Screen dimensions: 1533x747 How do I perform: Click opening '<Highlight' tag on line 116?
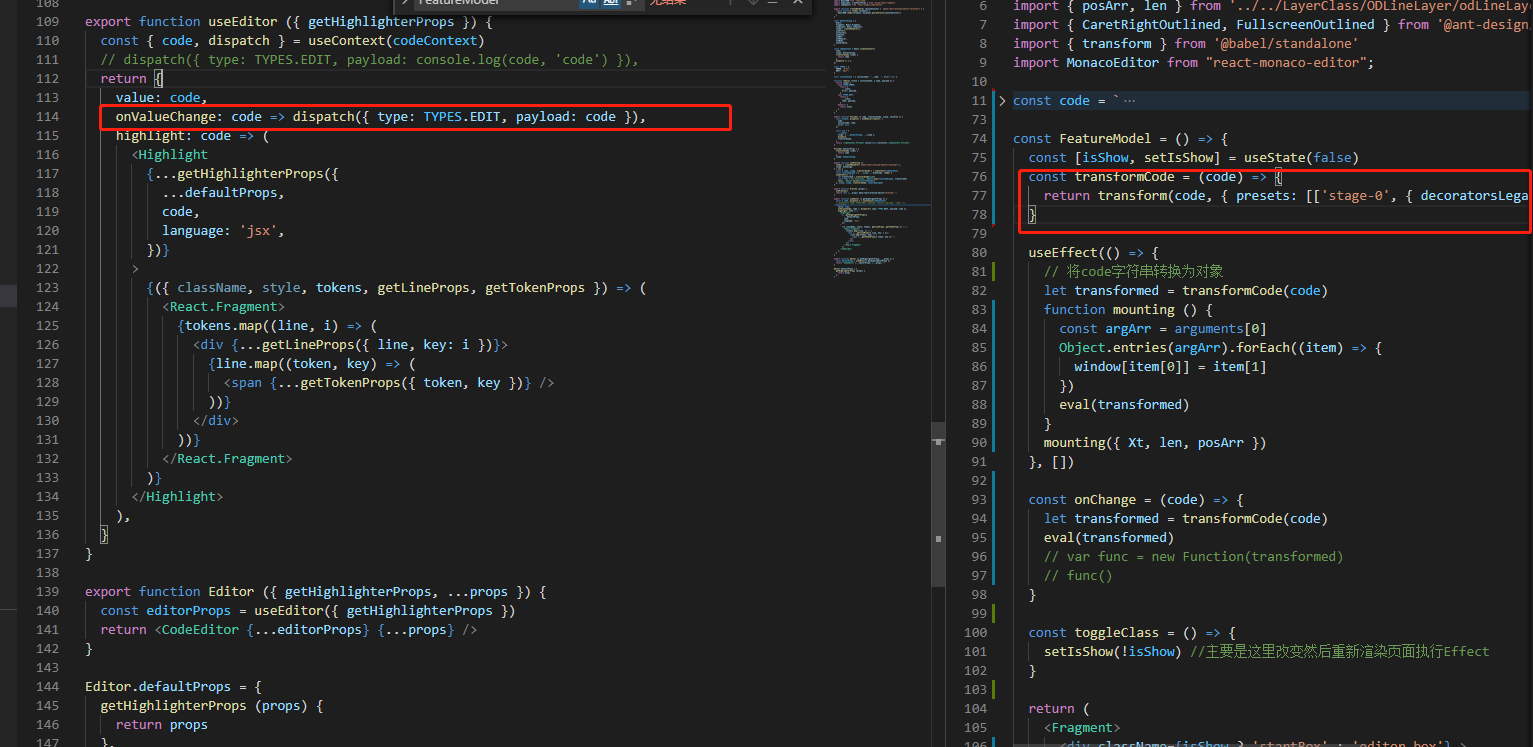tap(170, 155)
